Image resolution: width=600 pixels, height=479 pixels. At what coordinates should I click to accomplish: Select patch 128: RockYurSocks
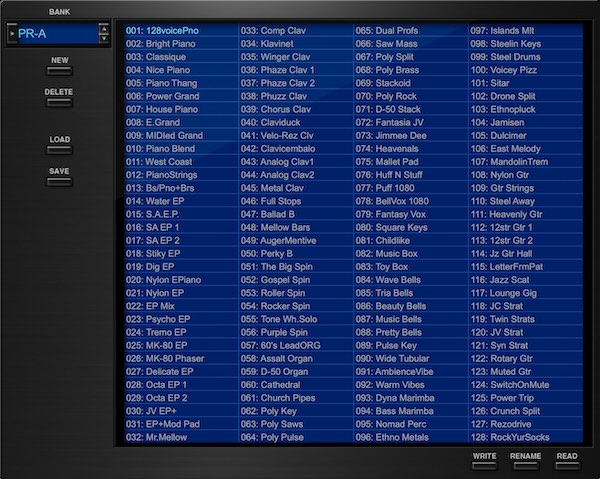(x=526, y=437)
